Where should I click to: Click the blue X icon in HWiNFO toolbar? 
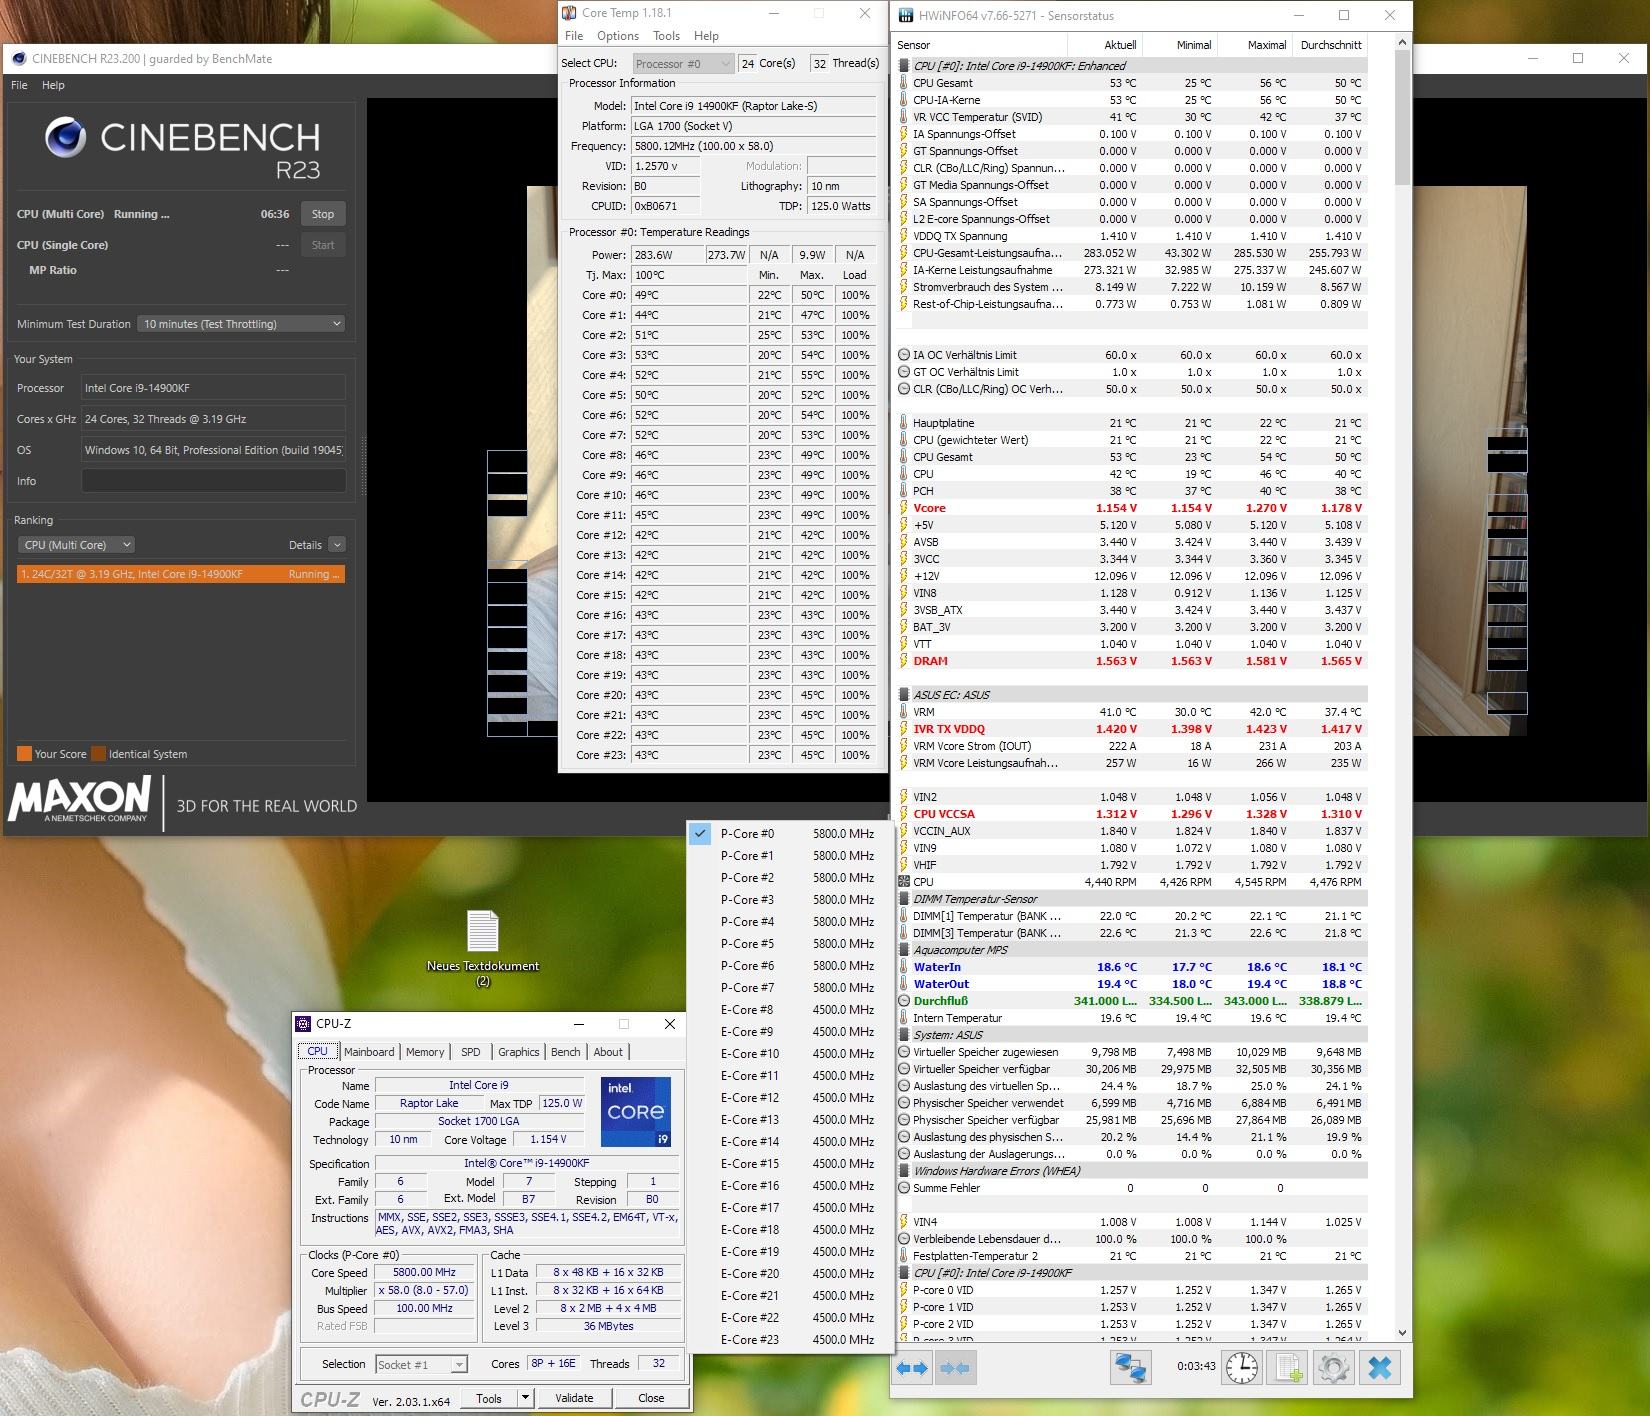click(x=1380, y=1368)
